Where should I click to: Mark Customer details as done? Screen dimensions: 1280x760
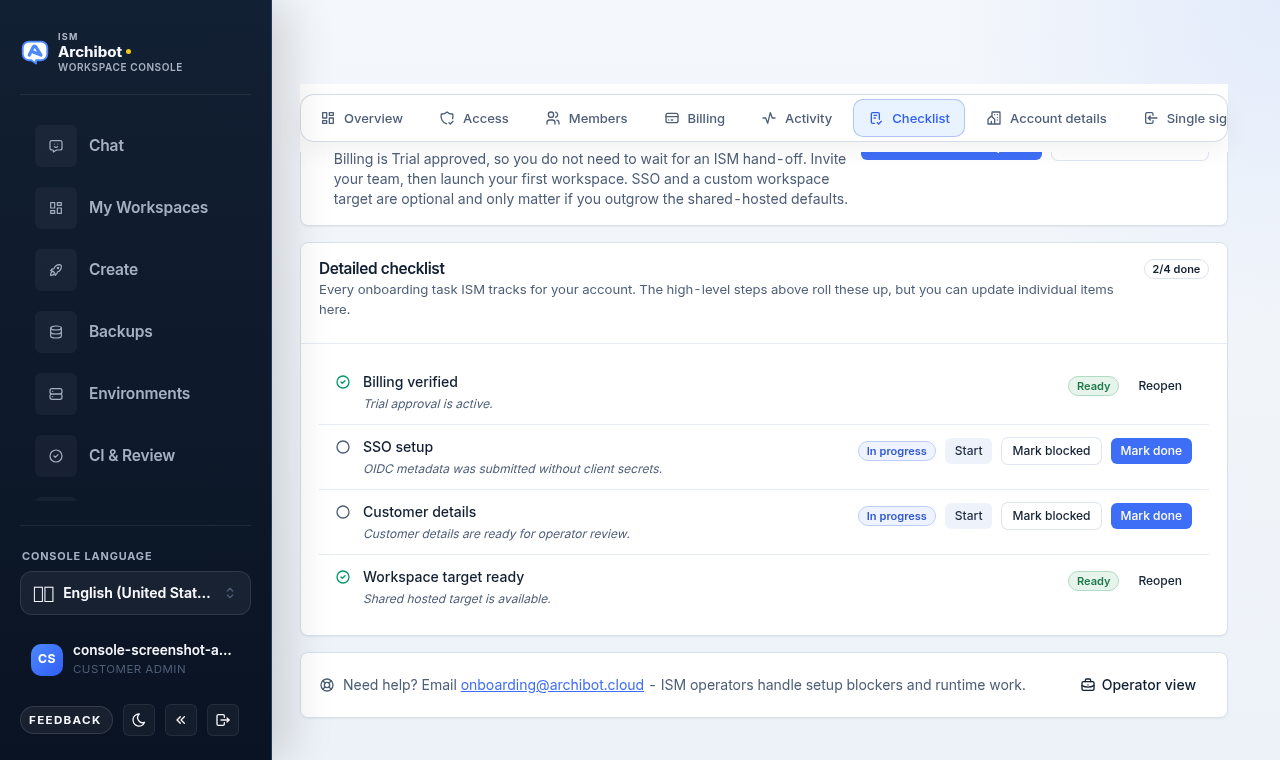click(1151, 516)
